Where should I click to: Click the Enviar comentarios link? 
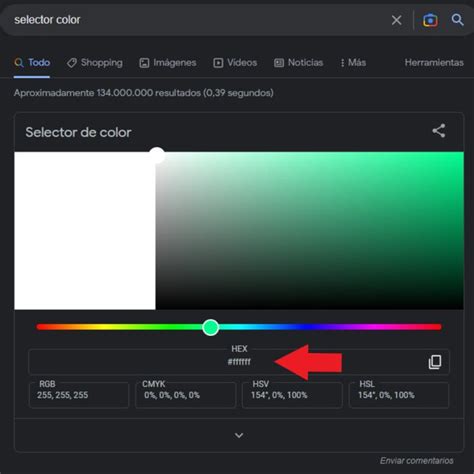pyautogui.click(x=417, y=461)
